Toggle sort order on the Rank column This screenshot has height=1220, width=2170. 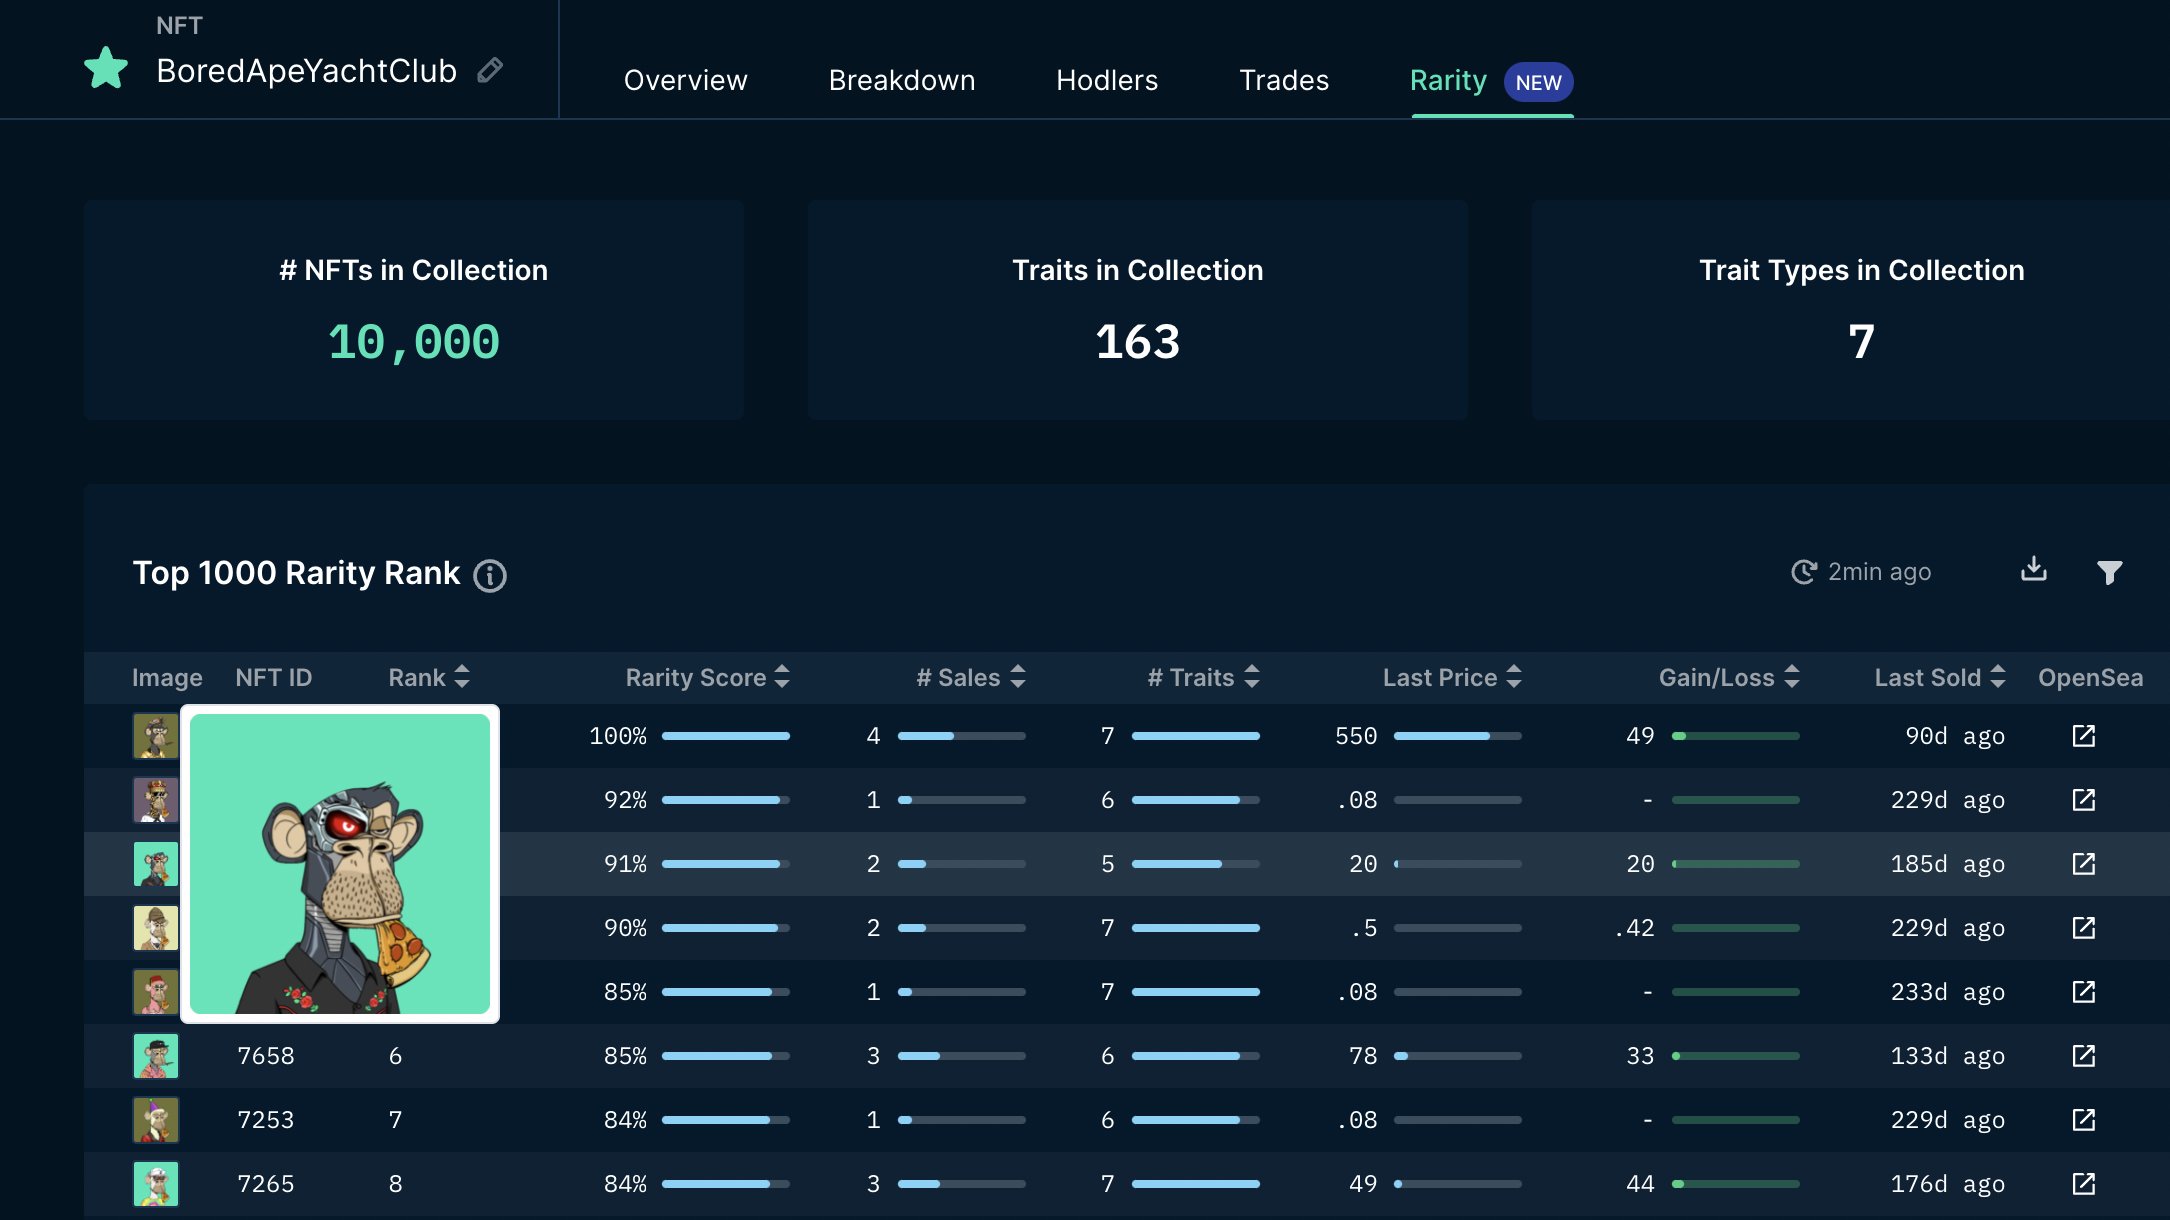(462, 677)
